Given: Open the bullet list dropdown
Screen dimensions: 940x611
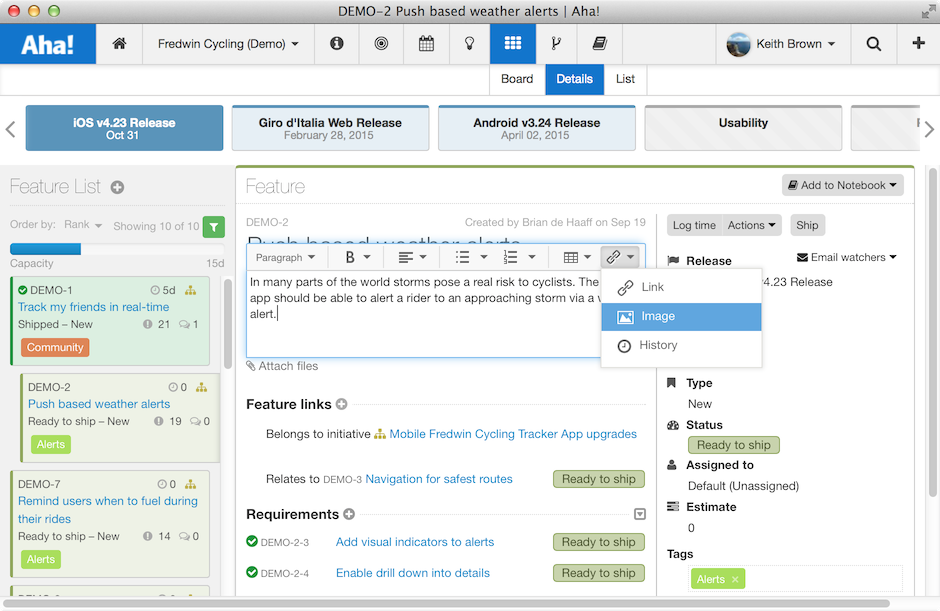Looking at the screenshot, I should pyautogui.click(x=471, y=257).
